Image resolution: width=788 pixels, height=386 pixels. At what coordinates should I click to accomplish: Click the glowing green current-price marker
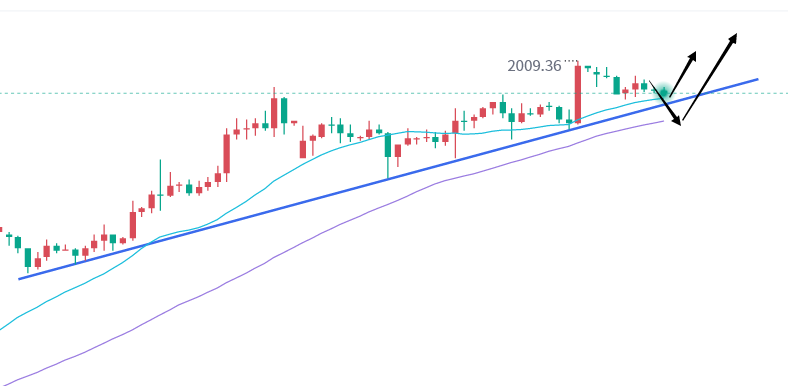point(664,91)
